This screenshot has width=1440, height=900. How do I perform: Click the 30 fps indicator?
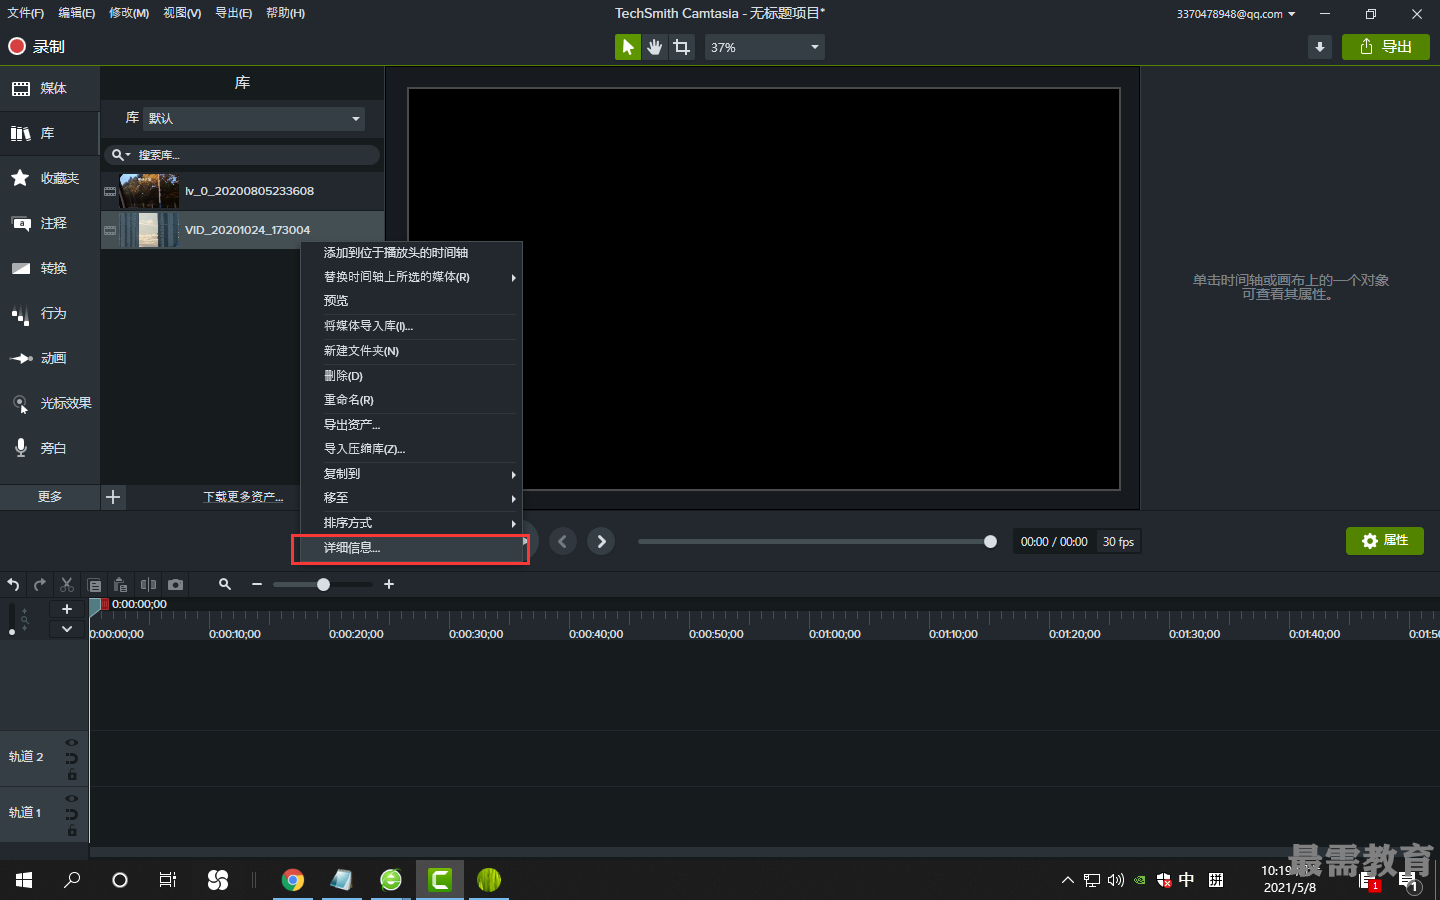pyautogui.click(x=1118, y=542)
